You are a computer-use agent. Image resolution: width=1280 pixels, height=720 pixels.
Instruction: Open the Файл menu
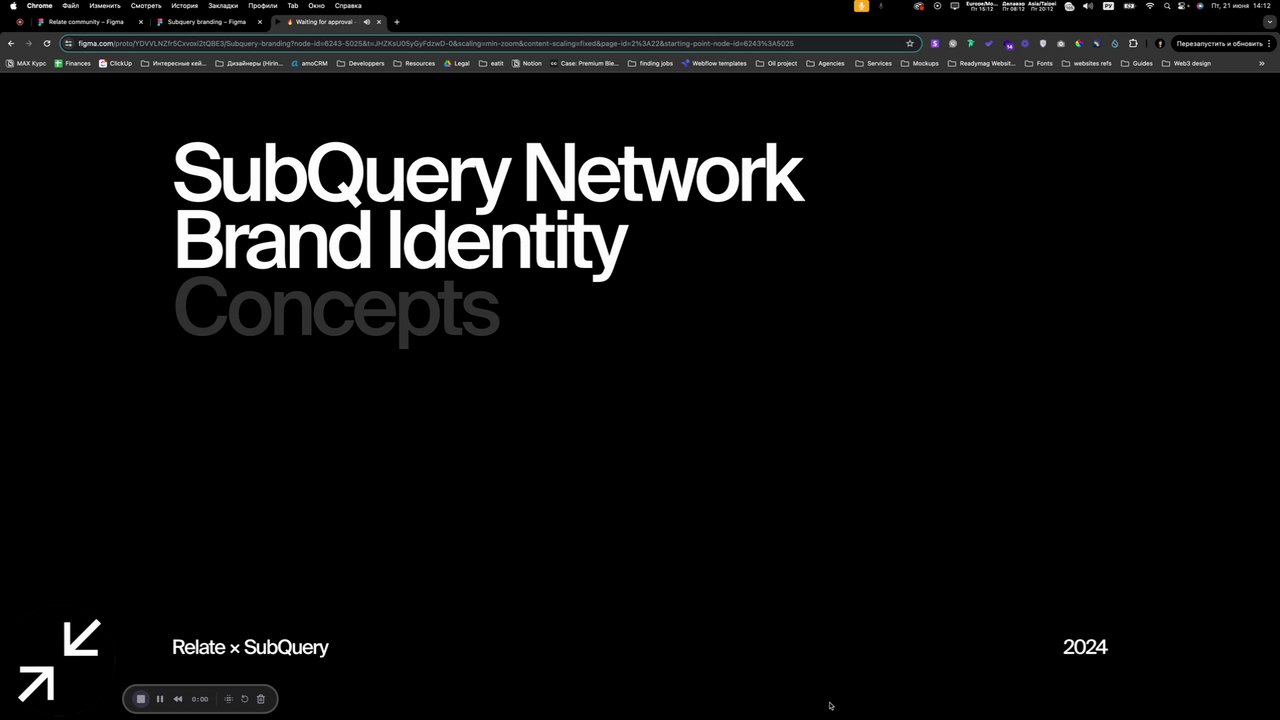pos(70,6)
